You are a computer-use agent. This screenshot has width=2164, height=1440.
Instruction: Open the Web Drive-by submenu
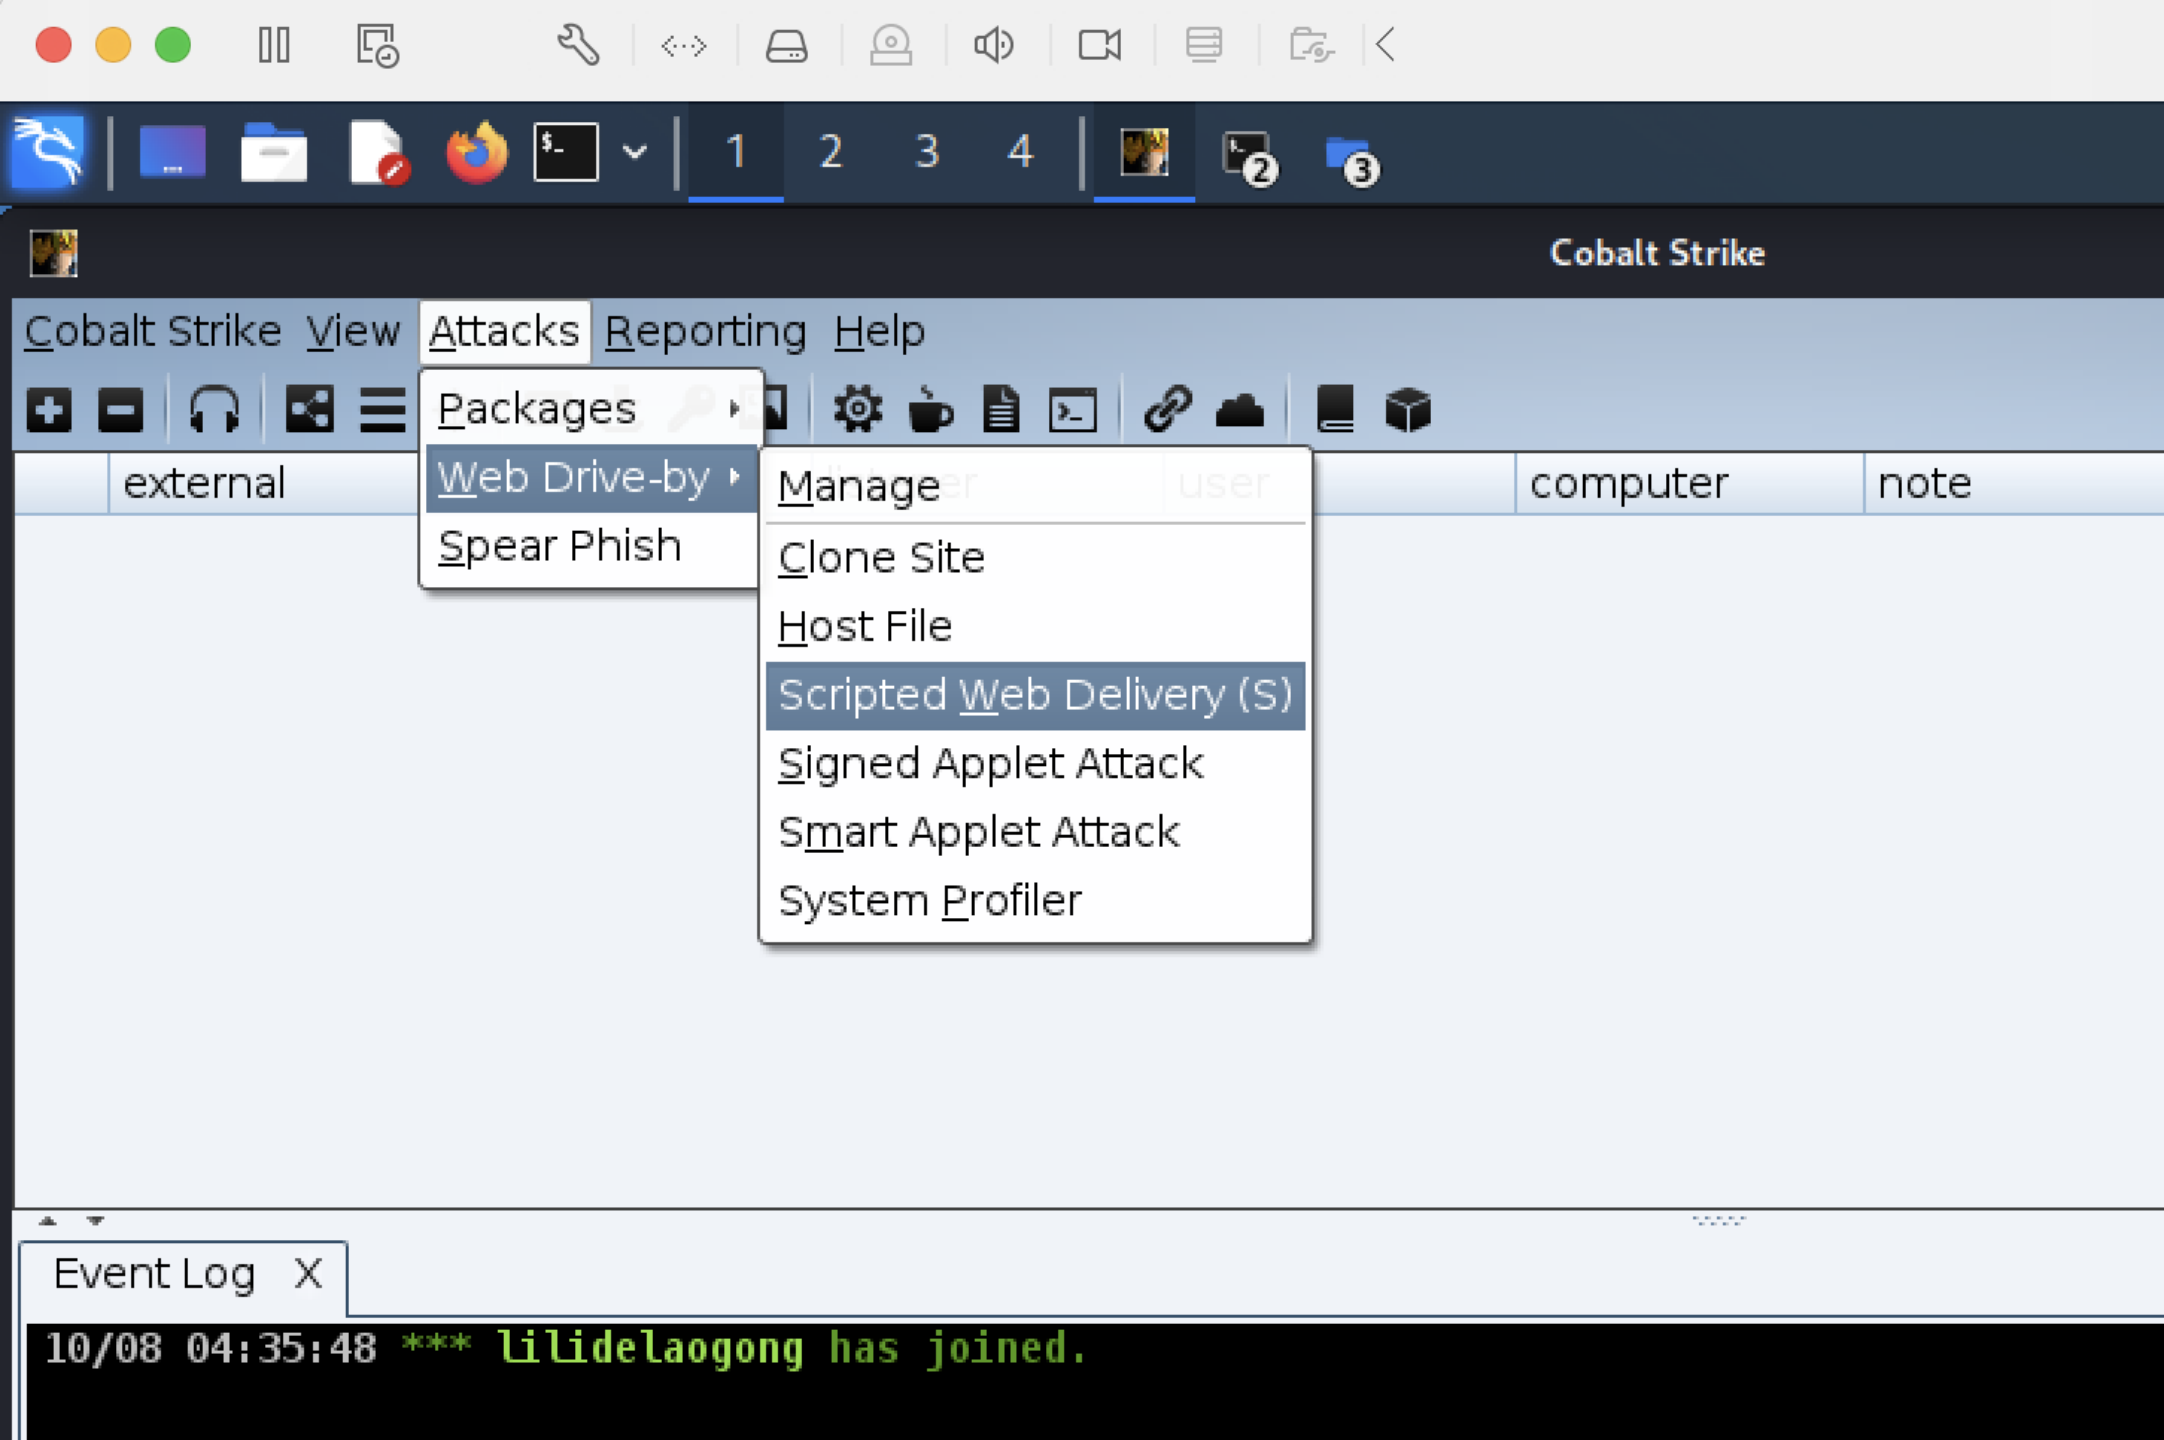point(591,478)
